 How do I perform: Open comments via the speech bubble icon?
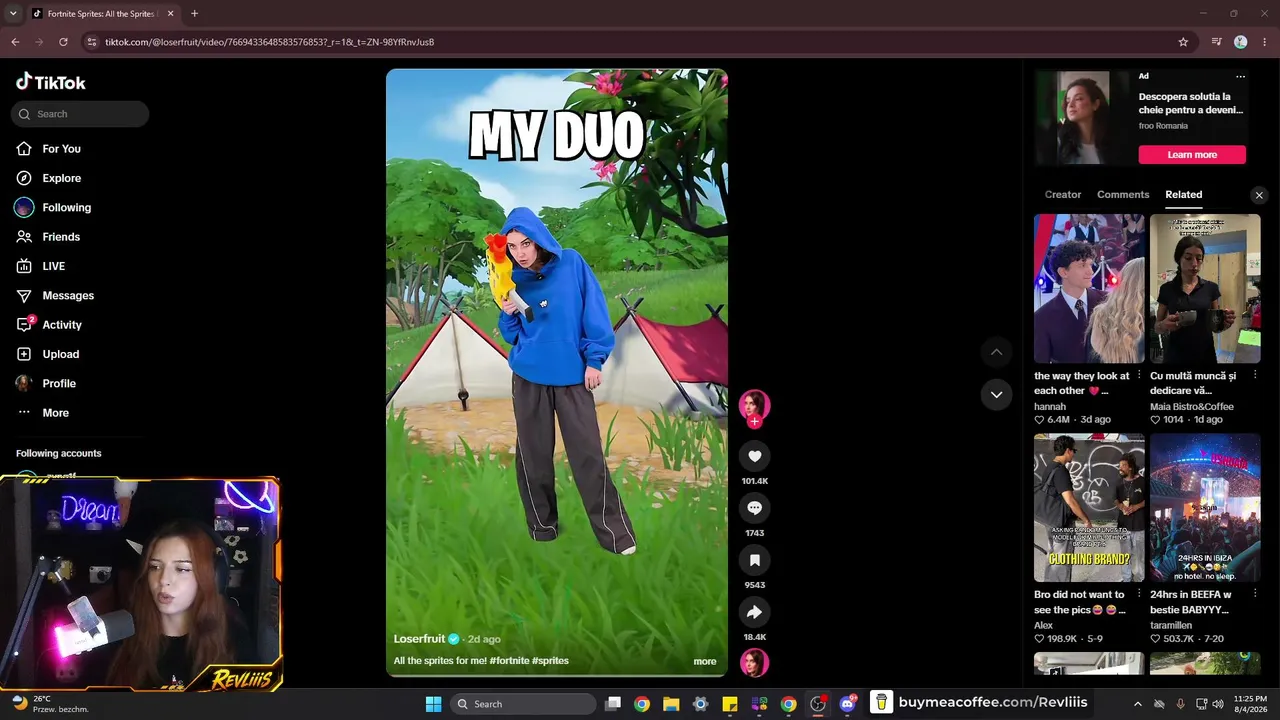point(754,508)
